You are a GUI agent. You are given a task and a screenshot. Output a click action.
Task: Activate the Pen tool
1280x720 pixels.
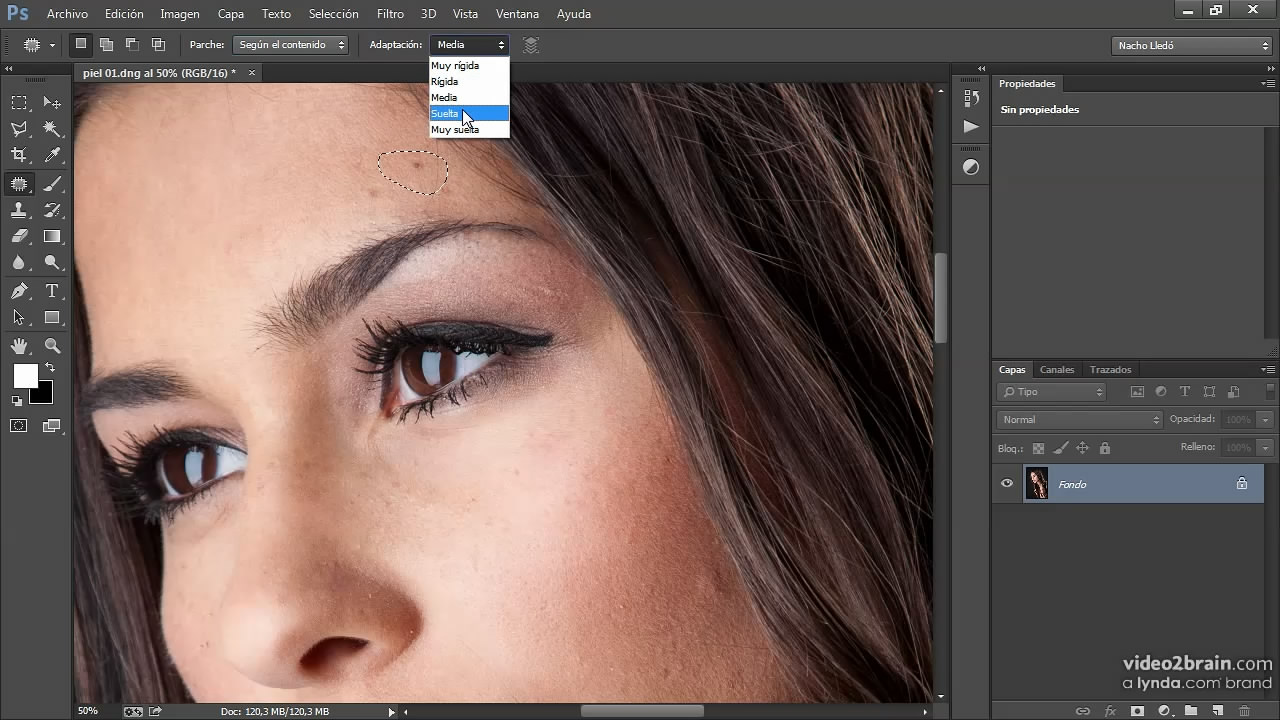tap(19, 291)
